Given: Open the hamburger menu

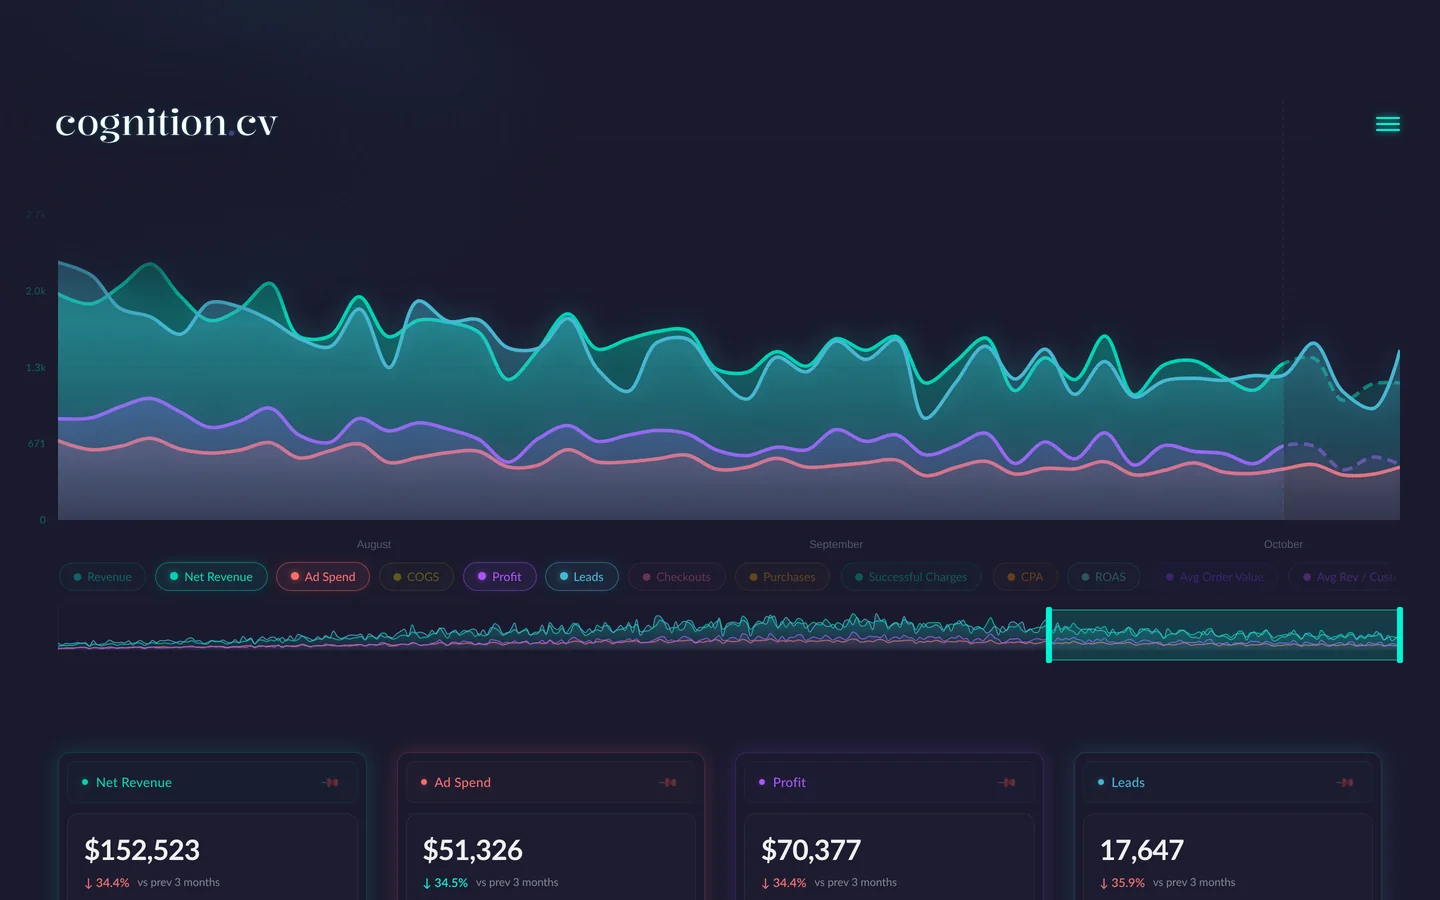Looking at the screenshot, I should pos(1387,124).
